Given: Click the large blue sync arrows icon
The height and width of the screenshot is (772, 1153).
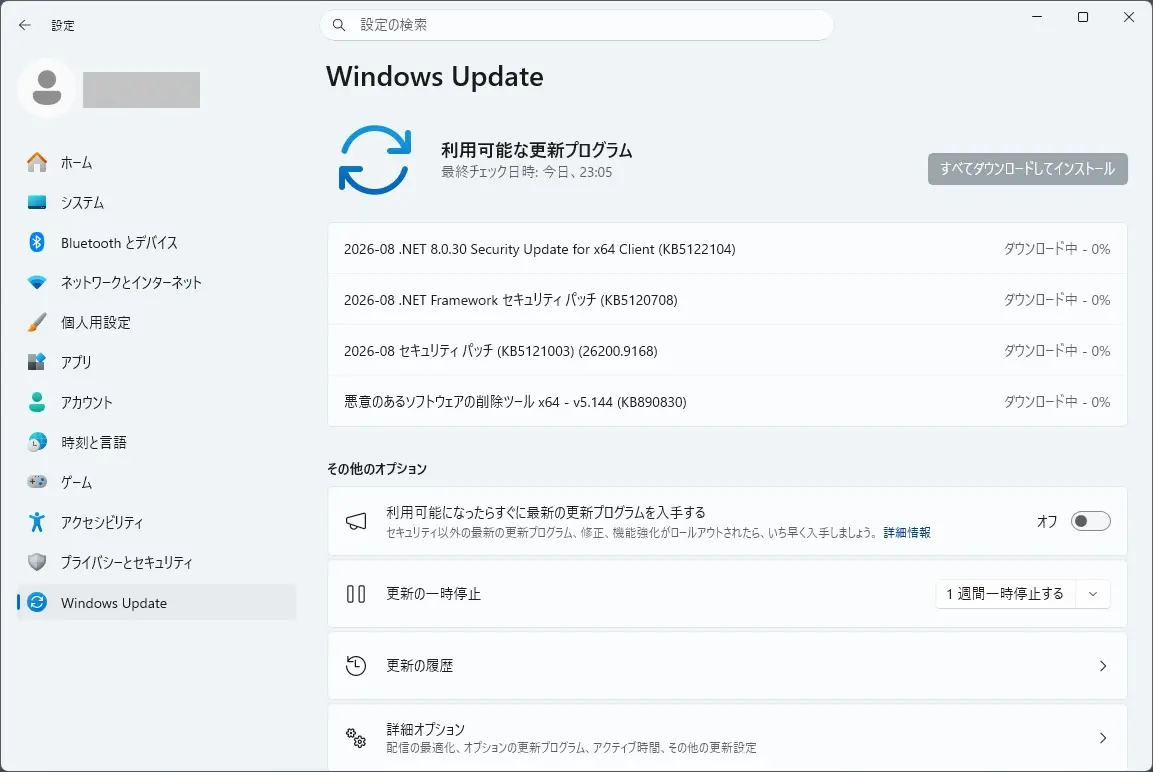Looking at the screenshot, I should (x=375, y=160).
